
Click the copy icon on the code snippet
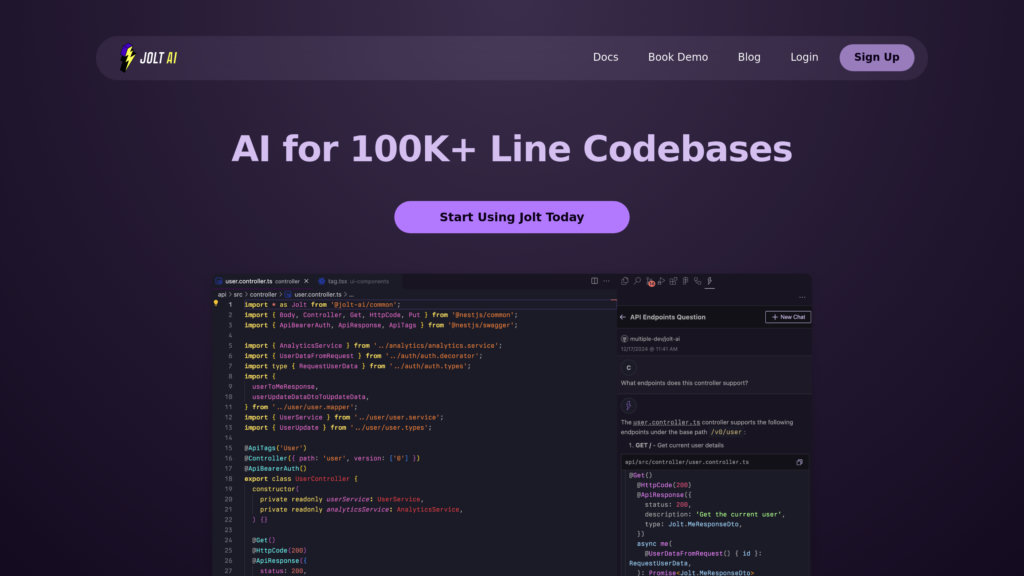point(799,462)
